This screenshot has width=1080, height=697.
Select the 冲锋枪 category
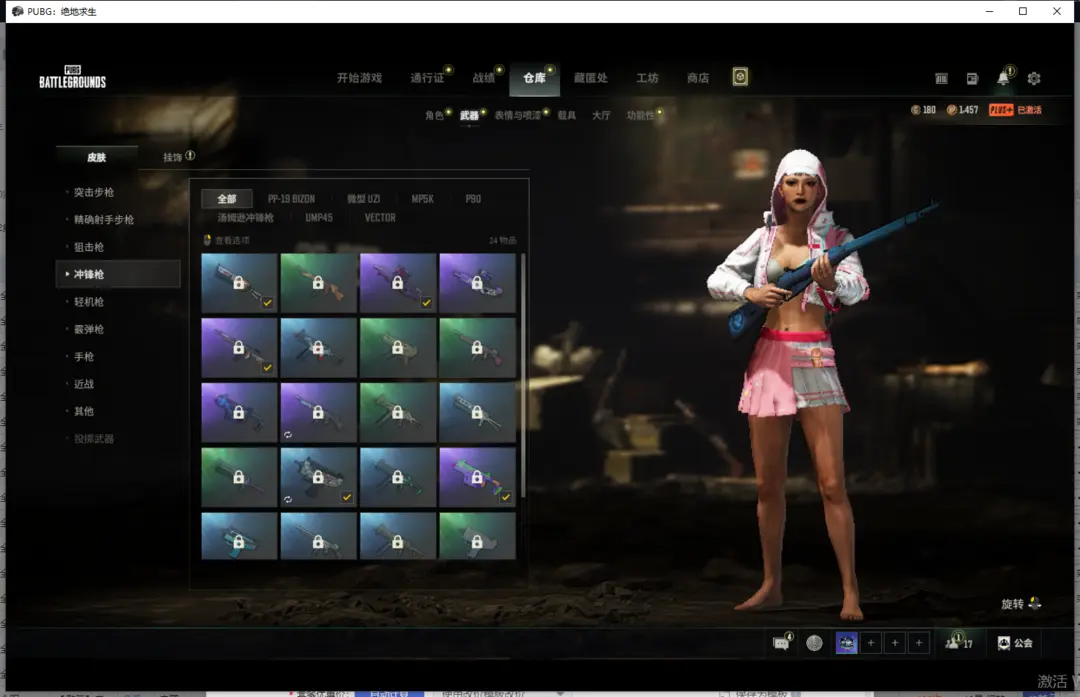pos(118,274)
